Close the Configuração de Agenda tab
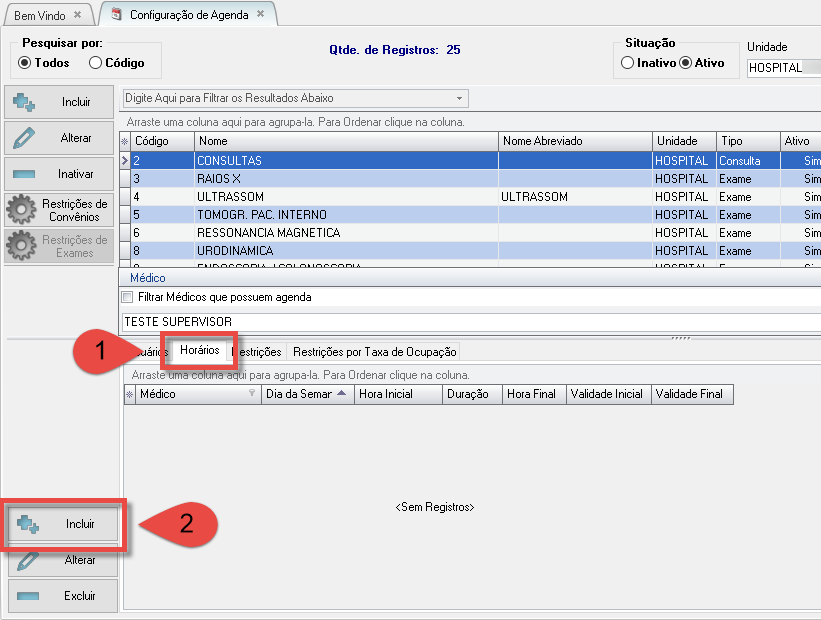 [261, 14]
